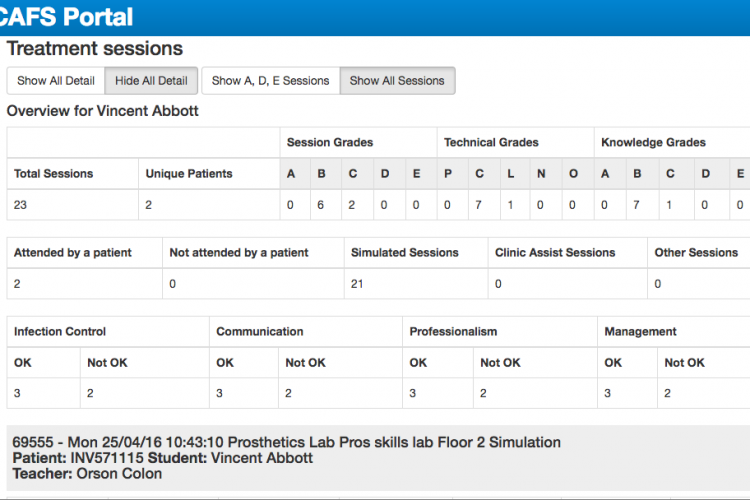Image resolution: width=750 pixels, height=500 pixels.
Task: Select Show All Sessions button
Action: tap(397, 81)
